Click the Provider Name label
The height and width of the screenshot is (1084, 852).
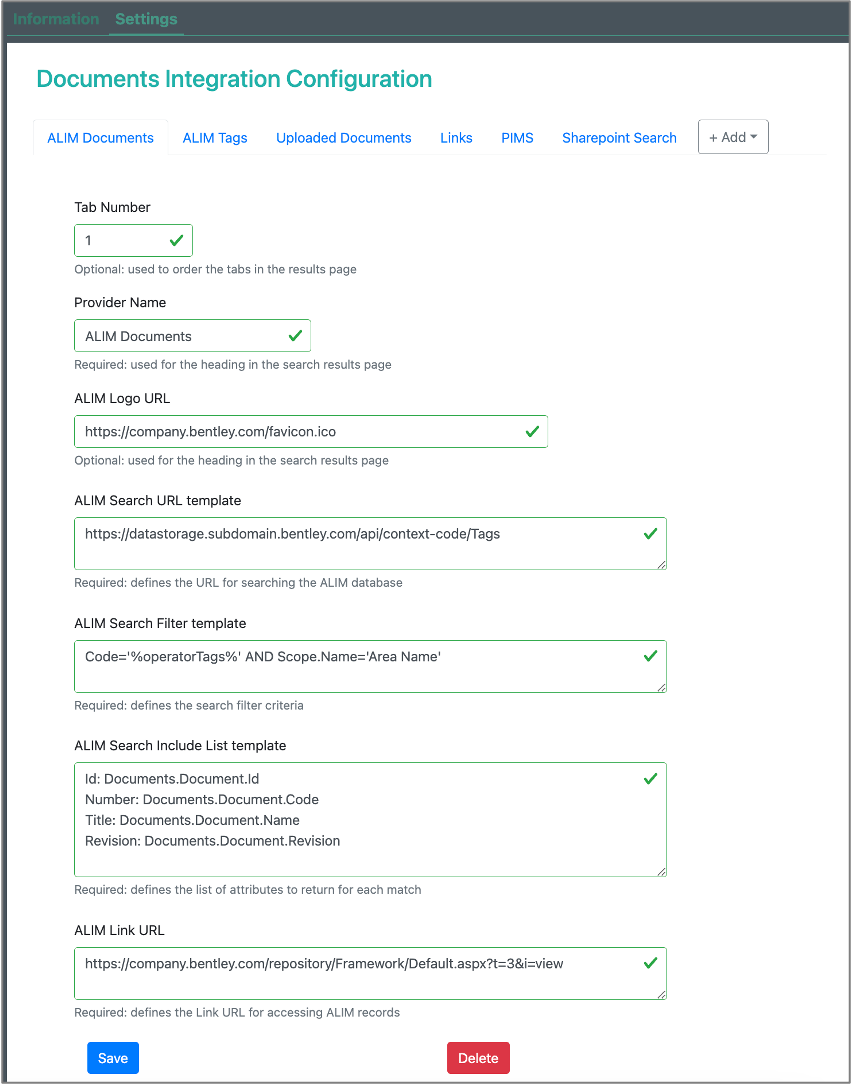[120, 302]
